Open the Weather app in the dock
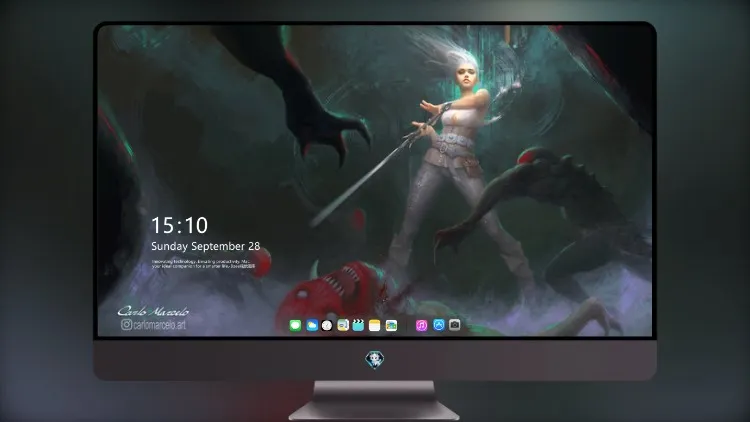 tap(312, 325)
